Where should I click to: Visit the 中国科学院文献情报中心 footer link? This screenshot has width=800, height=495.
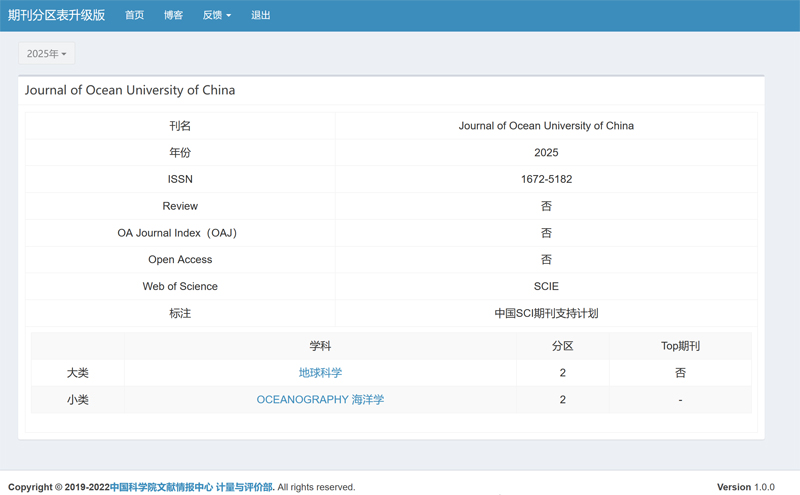161,487
